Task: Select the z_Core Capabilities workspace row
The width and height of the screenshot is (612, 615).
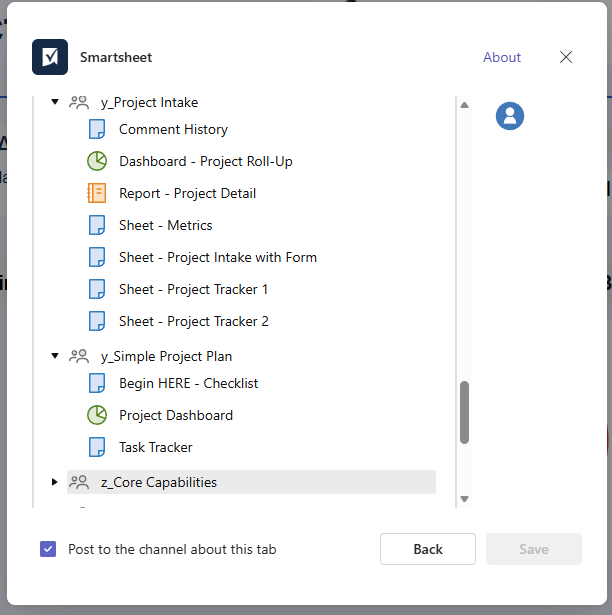Action: [251, 482]
